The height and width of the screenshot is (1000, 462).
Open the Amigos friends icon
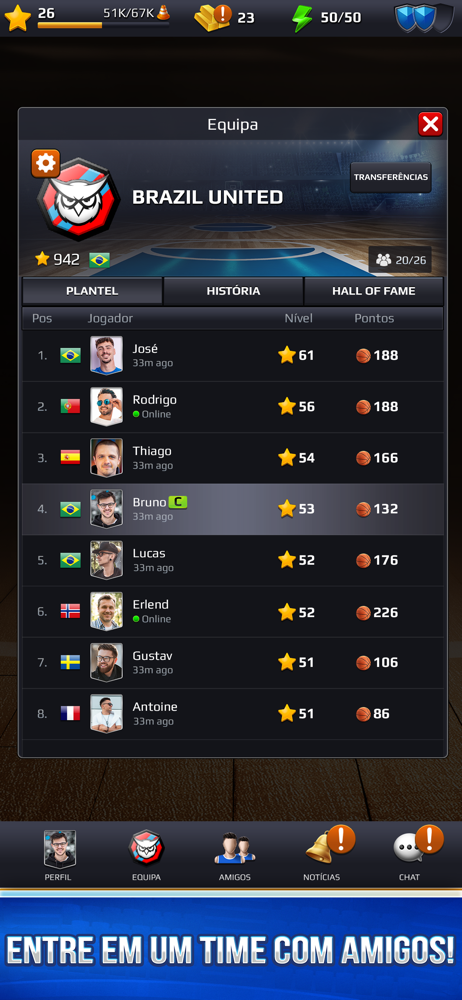[x=234, y=848]
